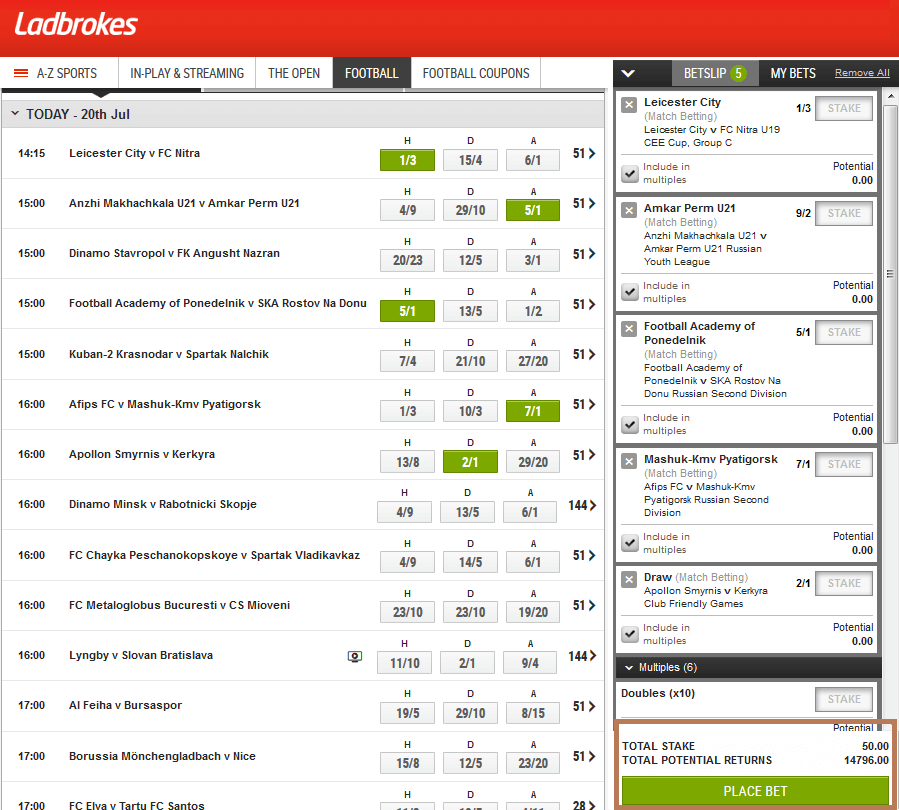Remove Leicester City selection from betslip

[629, 105]
